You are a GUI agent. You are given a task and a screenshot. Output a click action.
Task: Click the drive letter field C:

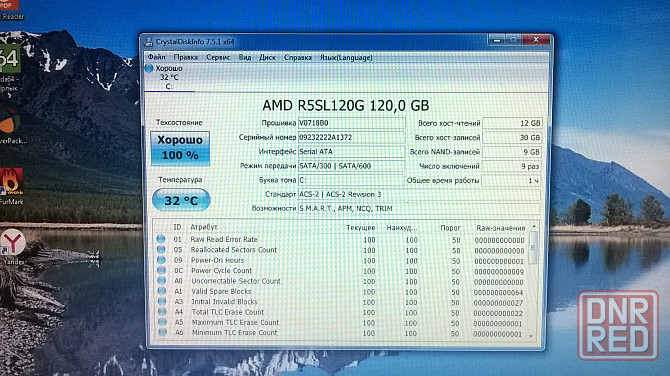[351, 180]
